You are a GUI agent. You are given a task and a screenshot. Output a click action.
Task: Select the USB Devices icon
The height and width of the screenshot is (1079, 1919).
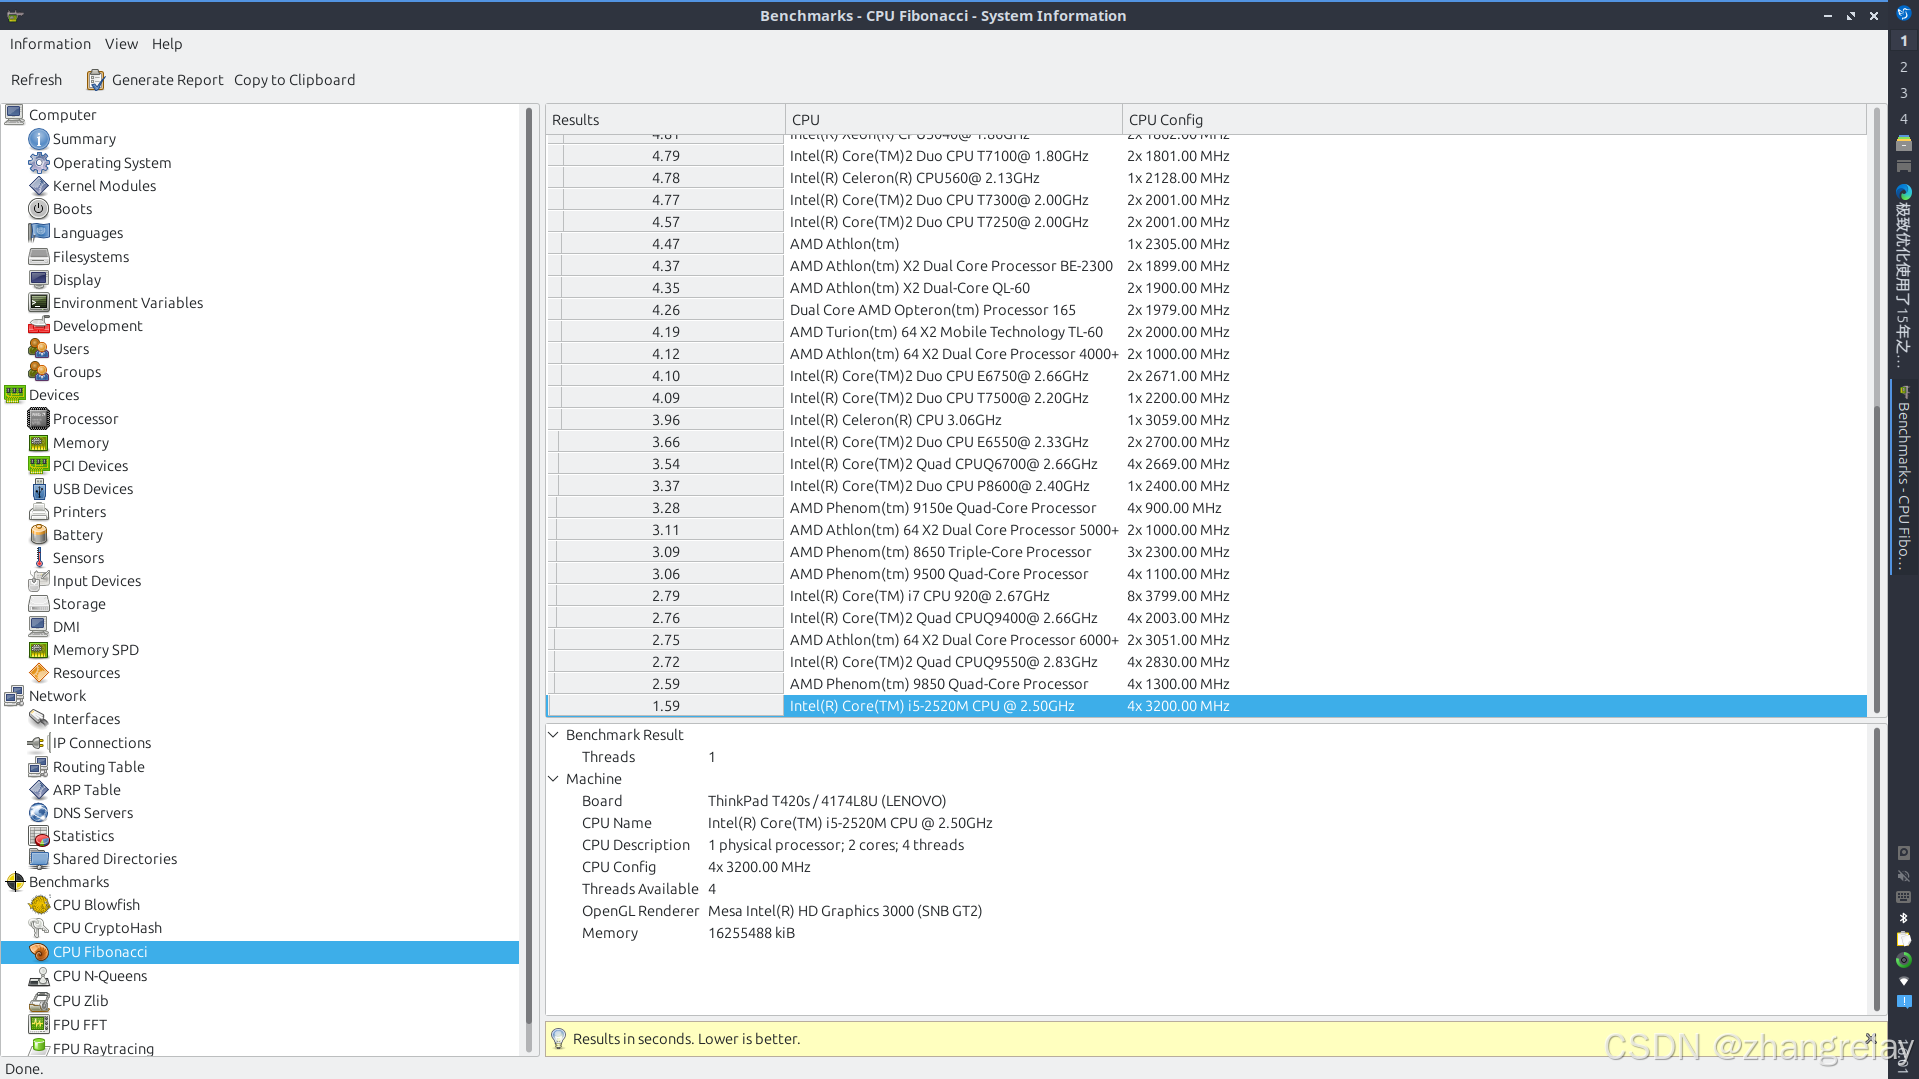(x=39, y=489)
